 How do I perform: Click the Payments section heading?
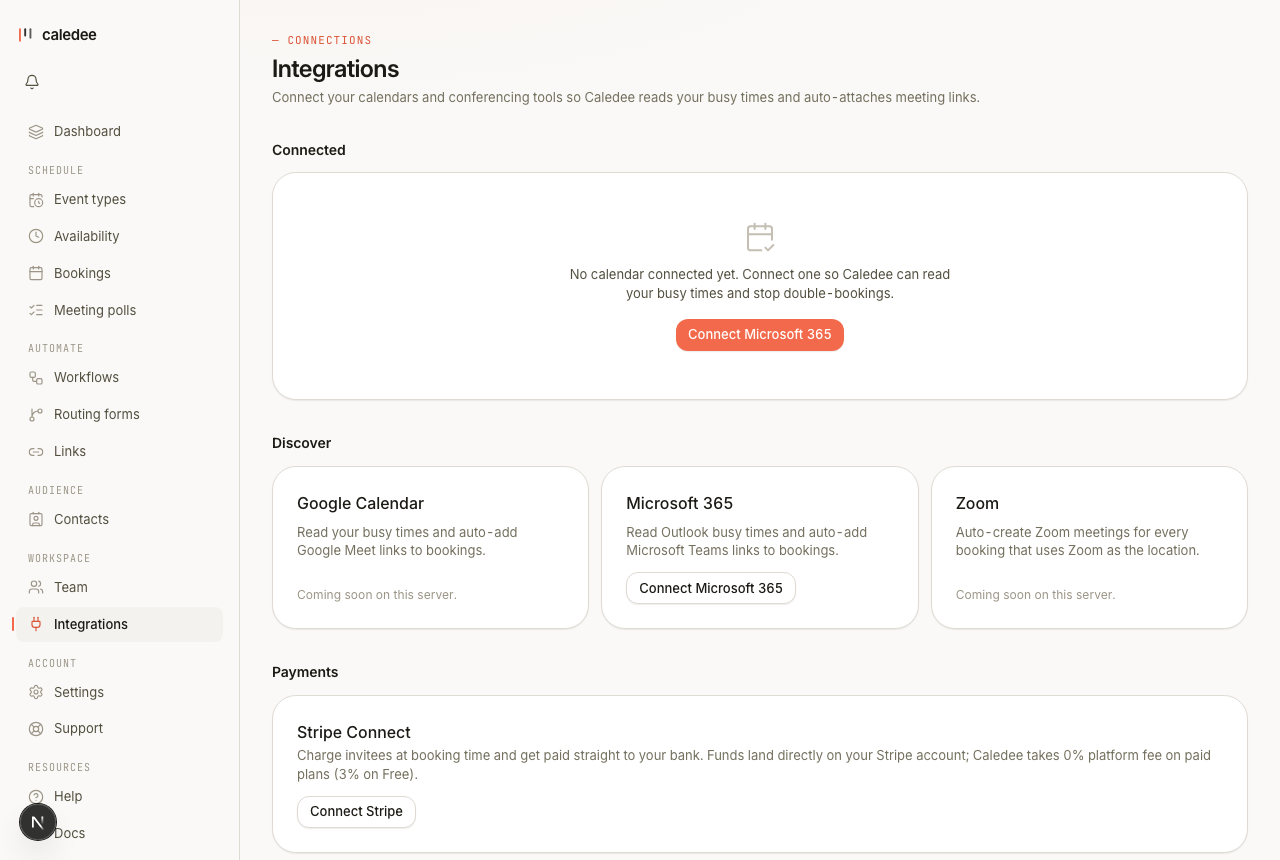coord(305,672)
